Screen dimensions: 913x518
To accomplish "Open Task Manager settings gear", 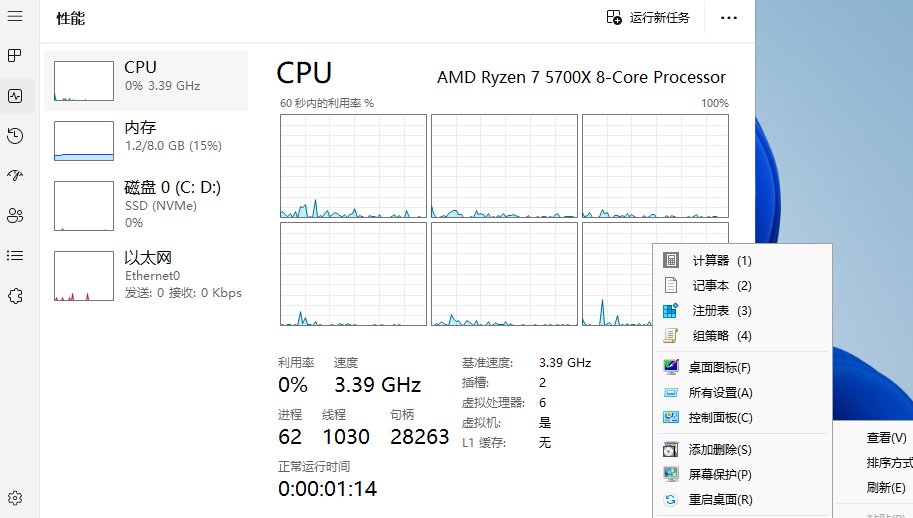I will click(x=15, y=498).
